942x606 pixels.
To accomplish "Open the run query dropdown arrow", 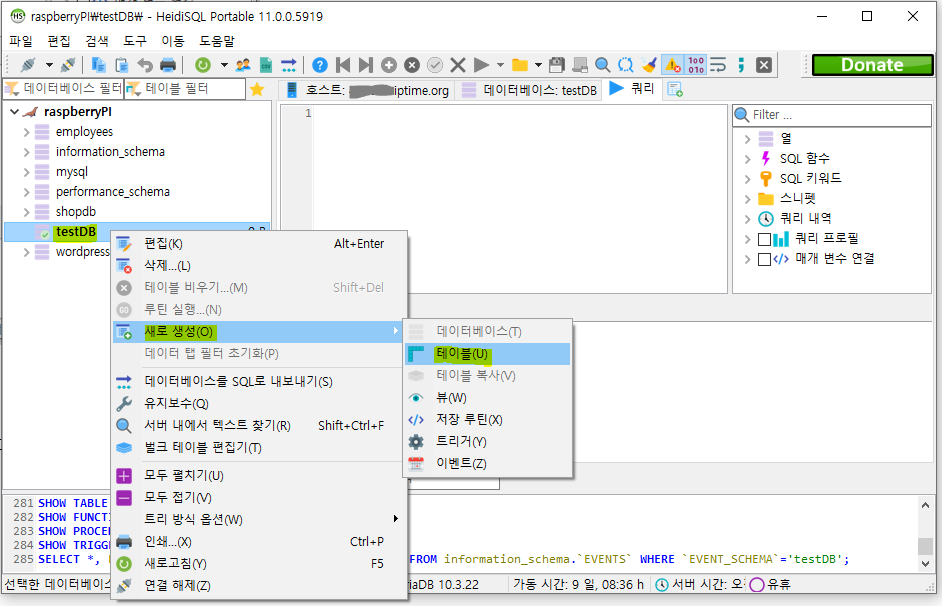I will pyautogui.click(x=500, y=65).
